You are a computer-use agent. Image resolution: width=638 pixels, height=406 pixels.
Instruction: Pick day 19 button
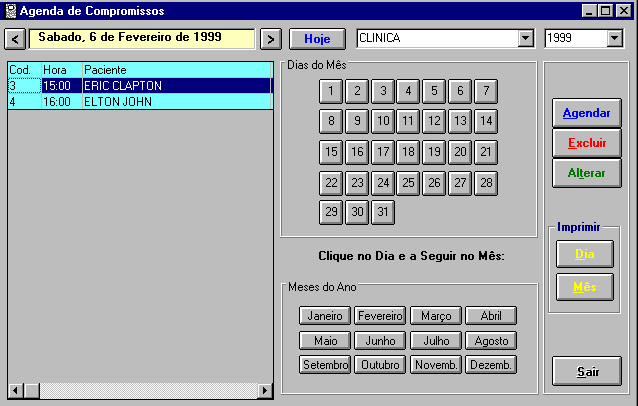pos(434,152)
